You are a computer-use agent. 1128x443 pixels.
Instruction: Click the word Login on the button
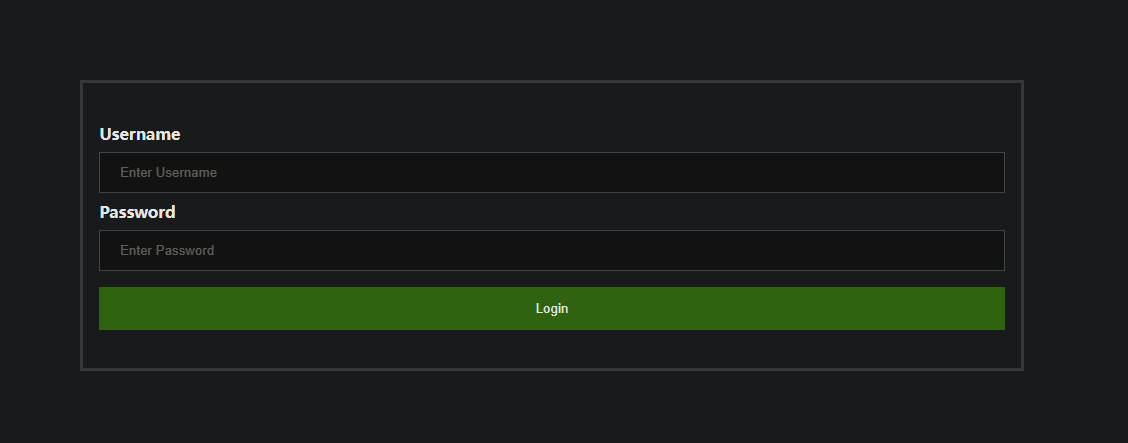(x=552, y=309)
